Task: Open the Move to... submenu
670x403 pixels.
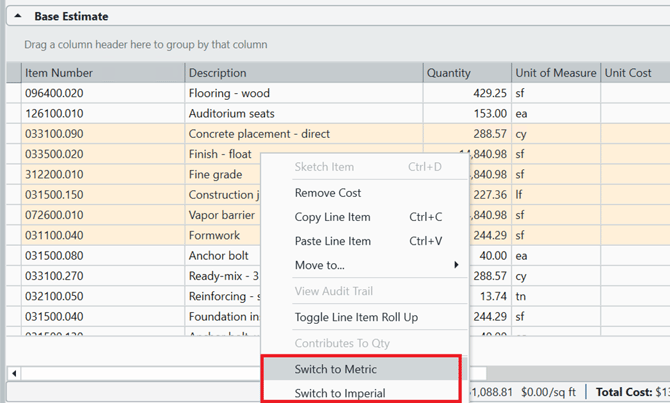Action: (319, 265)
